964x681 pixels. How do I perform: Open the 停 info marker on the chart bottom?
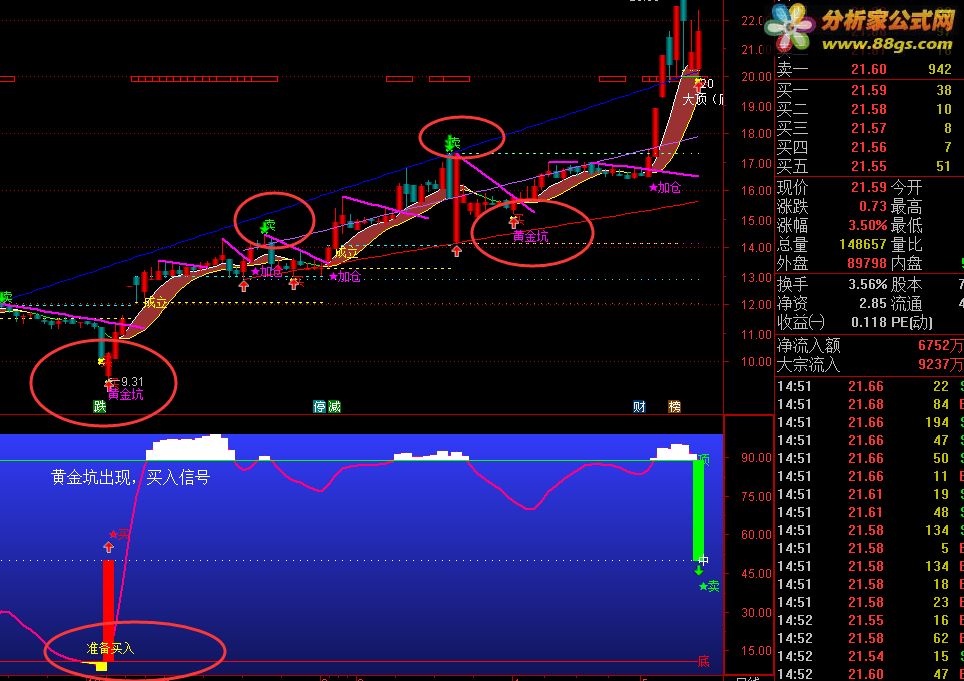pos(320,406)
